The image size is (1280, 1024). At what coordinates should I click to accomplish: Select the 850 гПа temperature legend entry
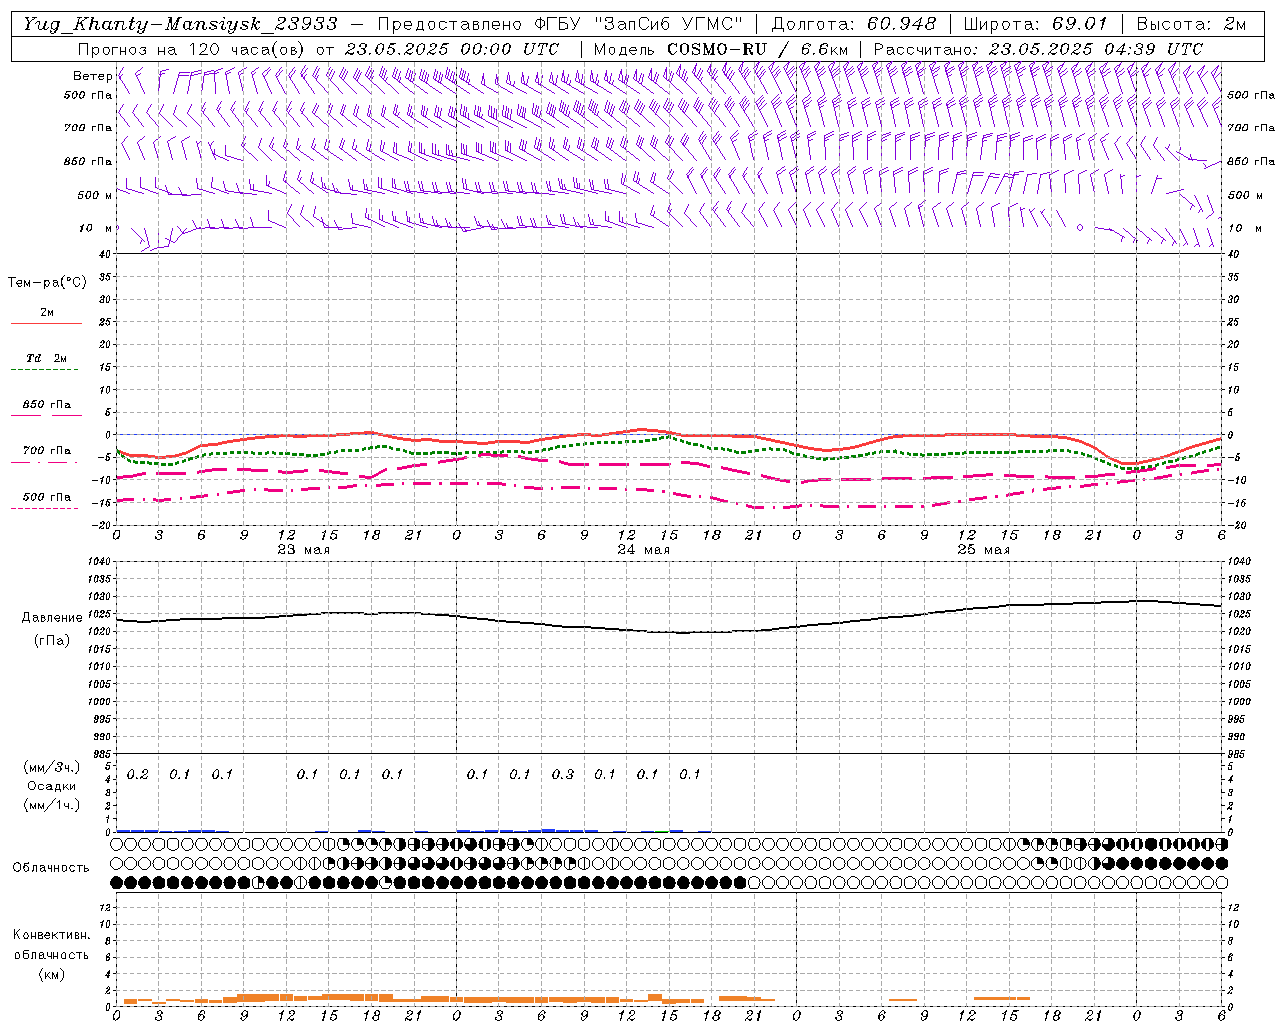click(46, 405)
